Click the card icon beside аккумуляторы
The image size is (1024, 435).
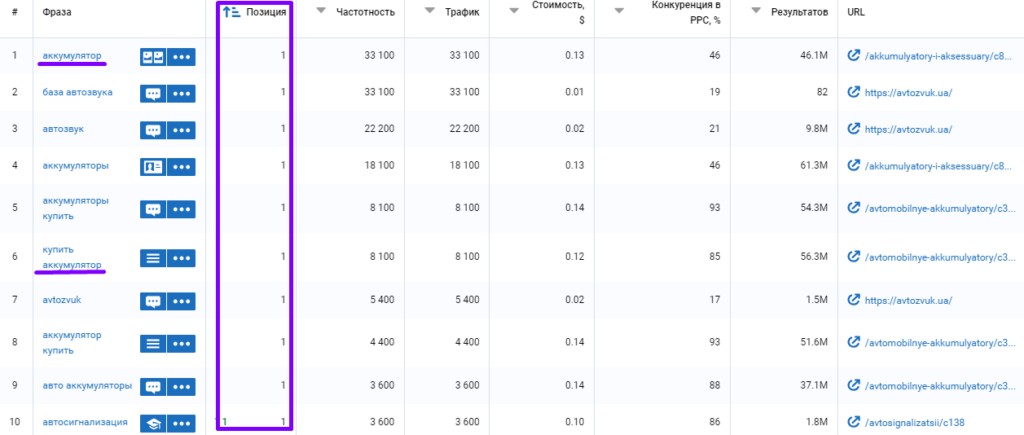click(x=153, y=166)
